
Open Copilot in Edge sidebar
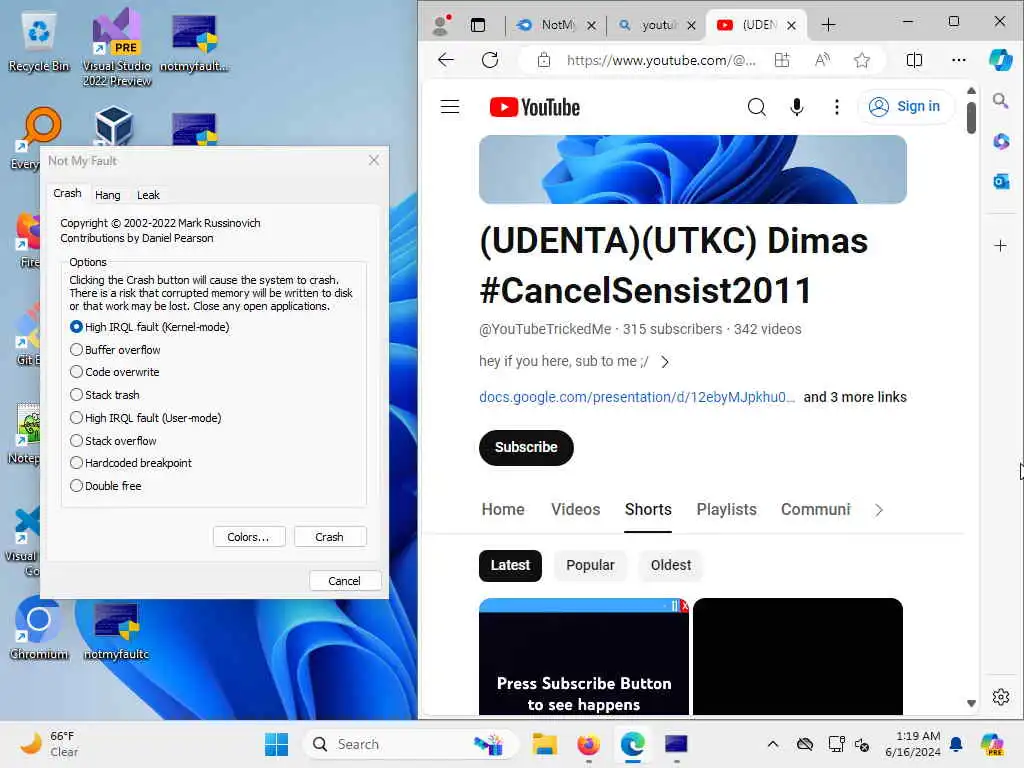[1000, 60]
